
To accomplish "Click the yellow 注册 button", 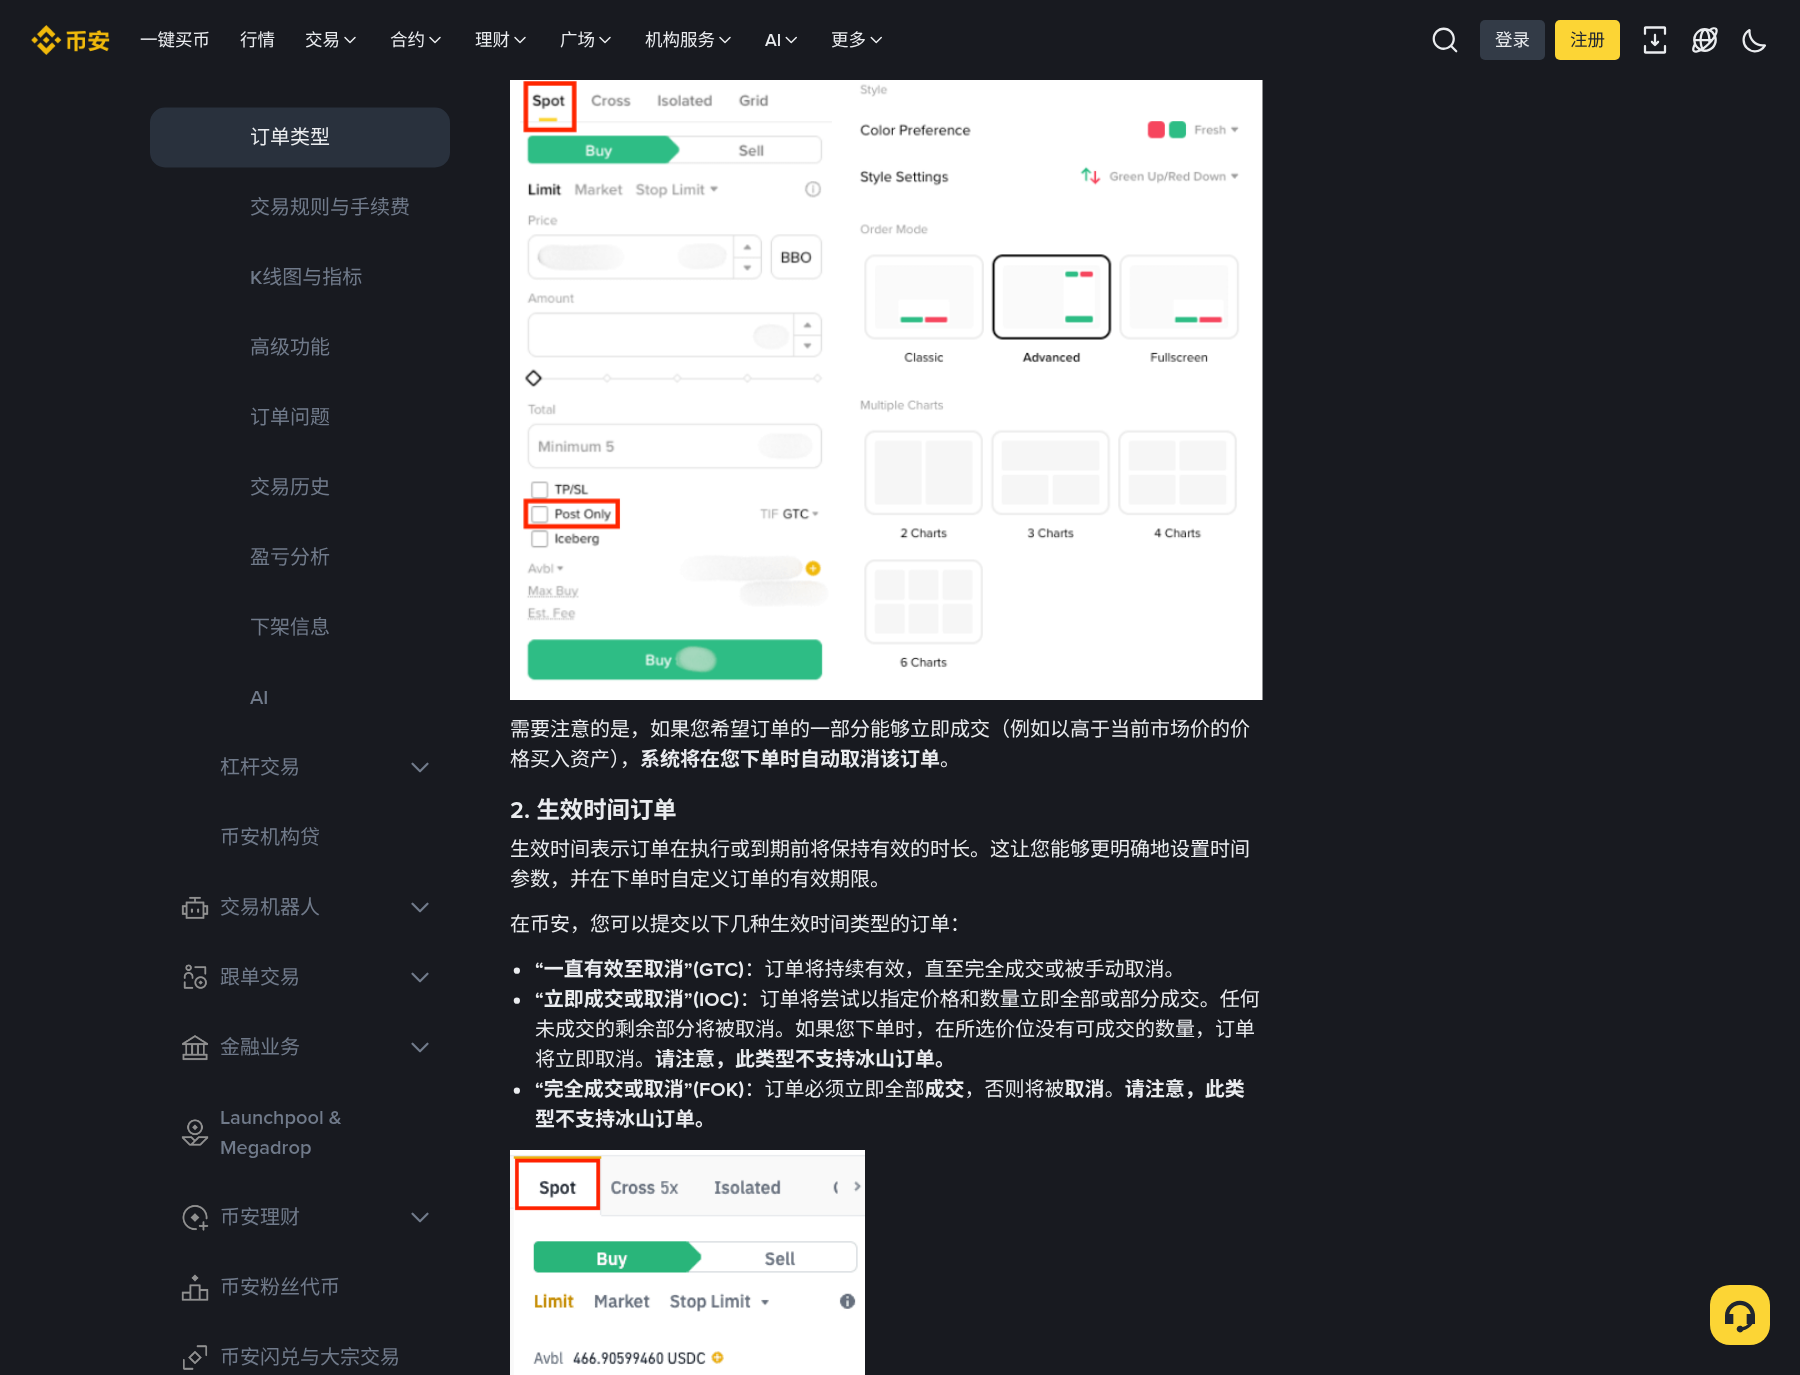I will click(1587, 40).
